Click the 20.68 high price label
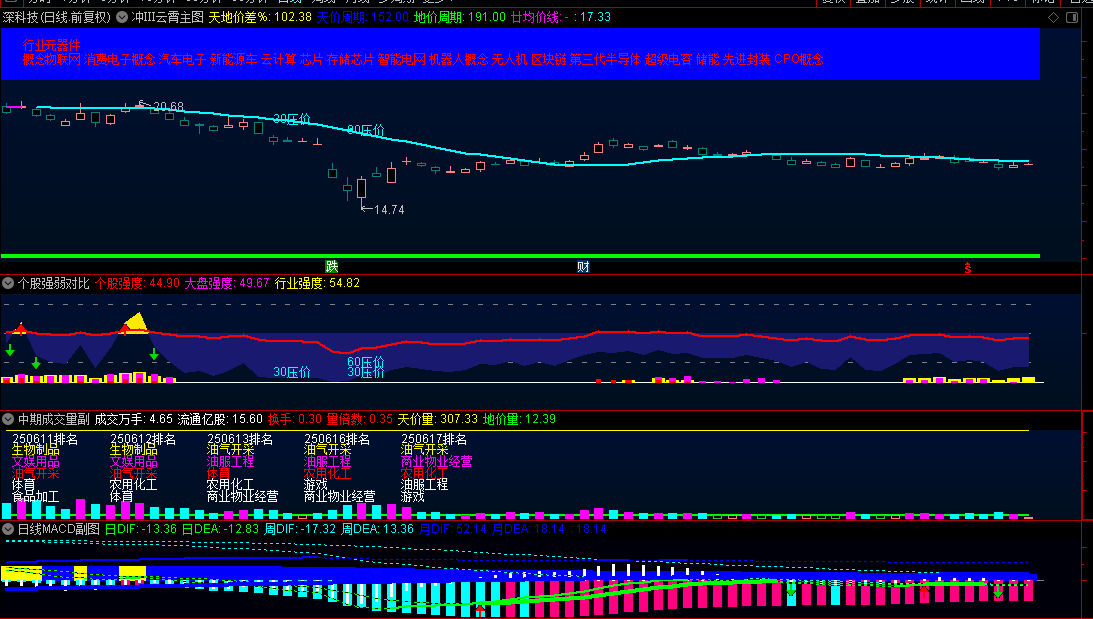Screen dimensions: 1093x619 169,107
